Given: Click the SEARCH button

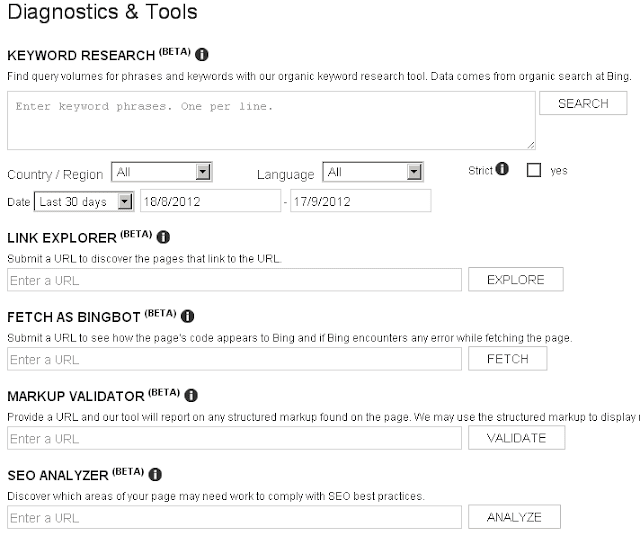Looking at the screenshot, I should [x=583, y=103].
